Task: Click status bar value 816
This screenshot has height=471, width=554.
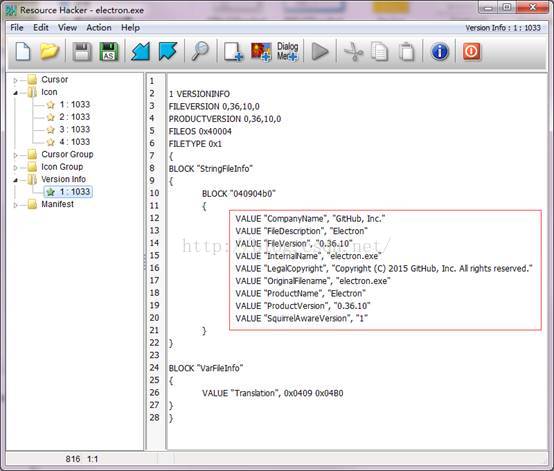Action: point(72,459)
